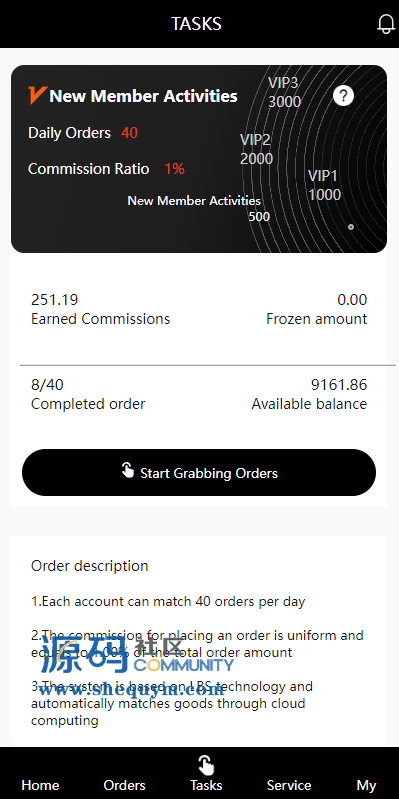The image size is (399, 799).
Task: Open the question mark help icon
Action: click(x=343, y=95)
